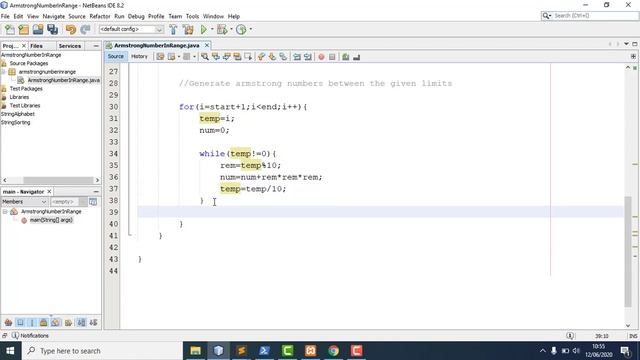
Task: Click Find Next Occurrence icon
Action: (x=227, y=57)
